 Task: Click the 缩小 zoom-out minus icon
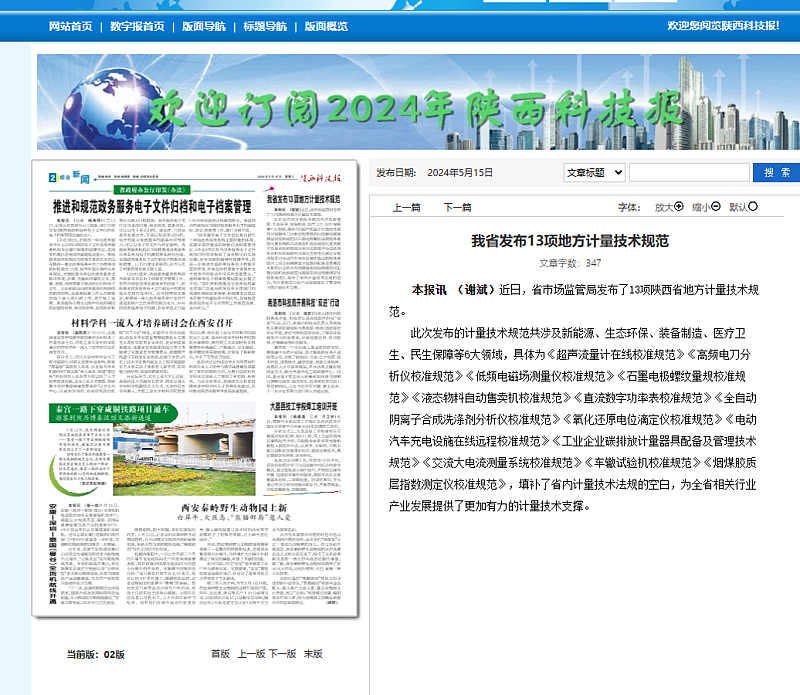(x=716, y=207)
